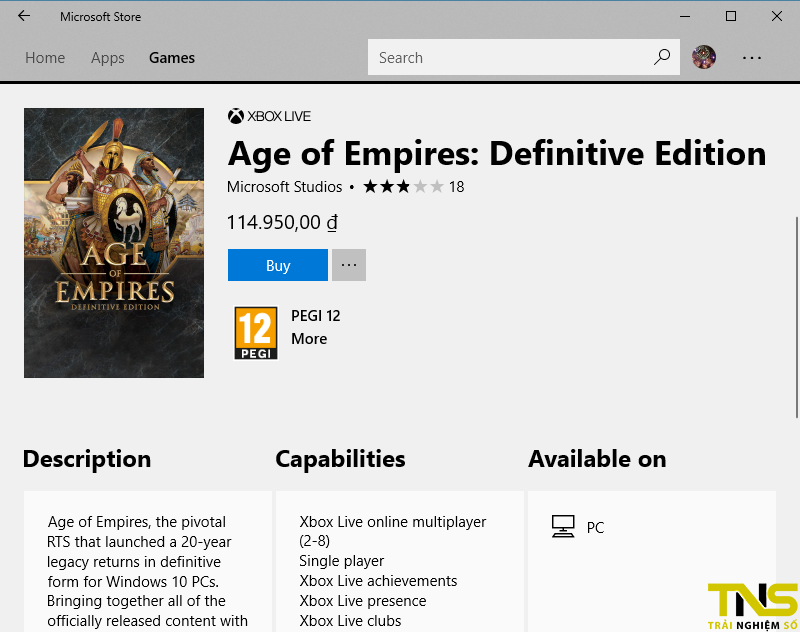
Task: Click the three-star rating
Action: pyautogui.click(x=403, y=187)
